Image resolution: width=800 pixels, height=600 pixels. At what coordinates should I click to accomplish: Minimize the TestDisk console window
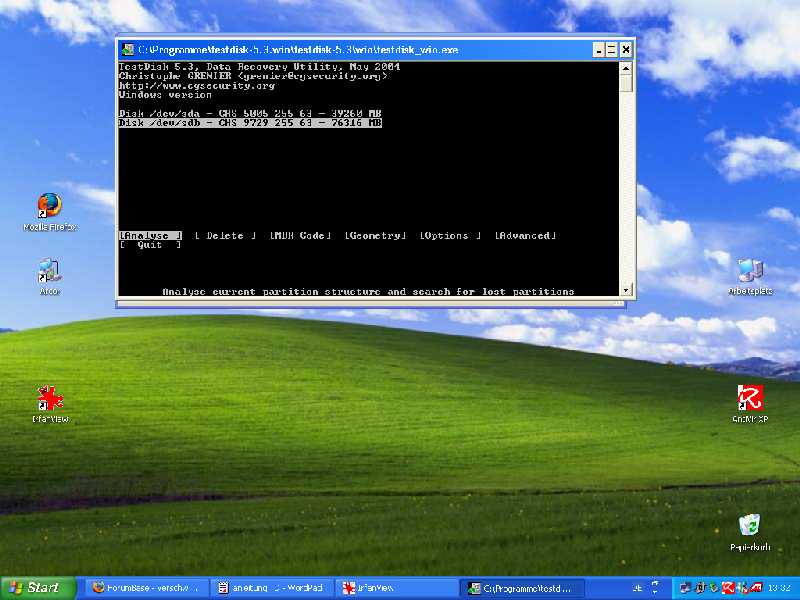[x=599, y=50]
